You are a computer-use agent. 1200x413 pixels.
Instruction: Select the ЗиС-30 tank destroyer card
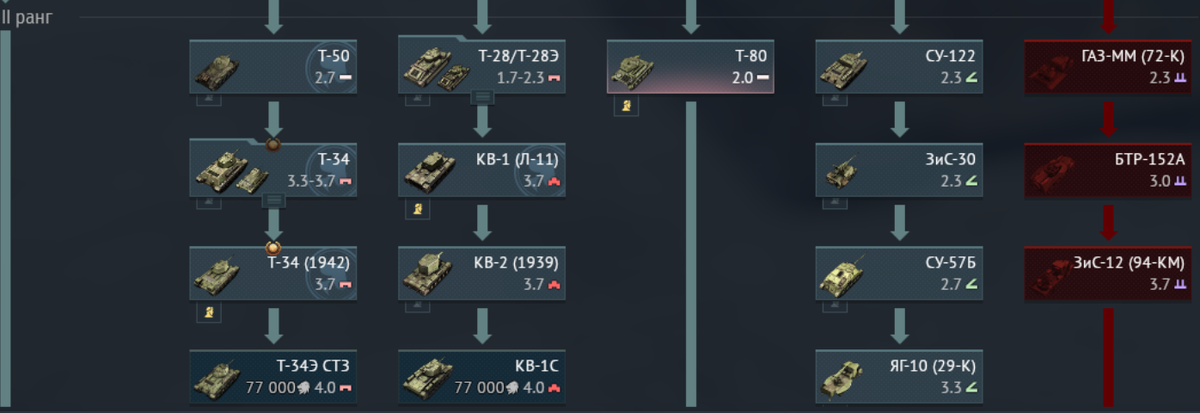point(899,171)
